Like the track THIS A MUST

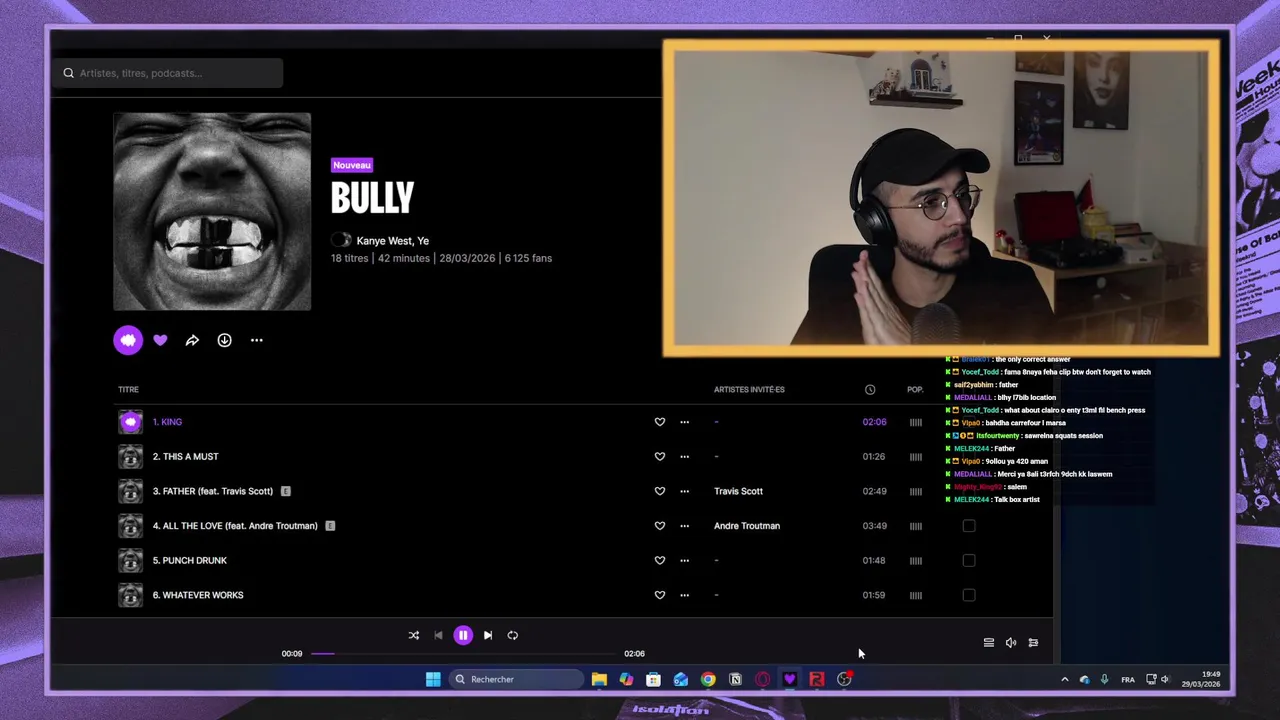660,456
